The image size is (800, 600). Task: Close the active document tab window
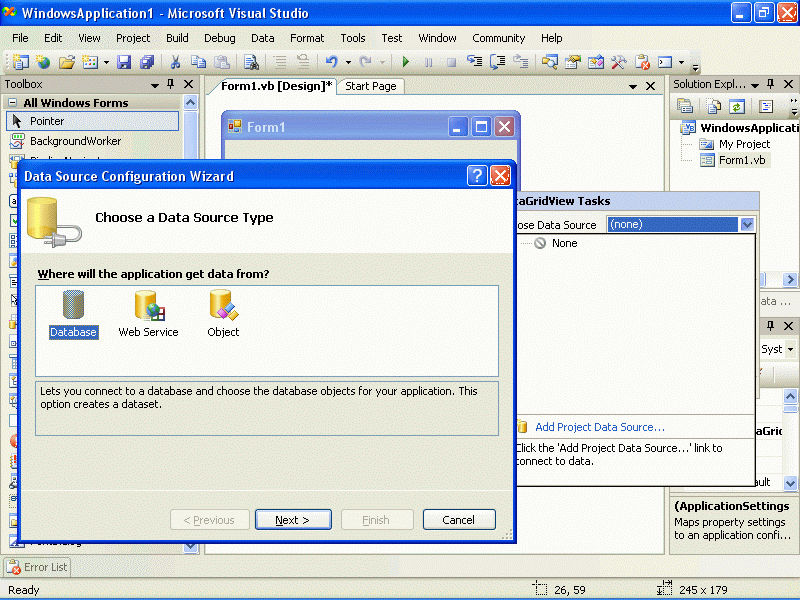click(x=651, y=86)
